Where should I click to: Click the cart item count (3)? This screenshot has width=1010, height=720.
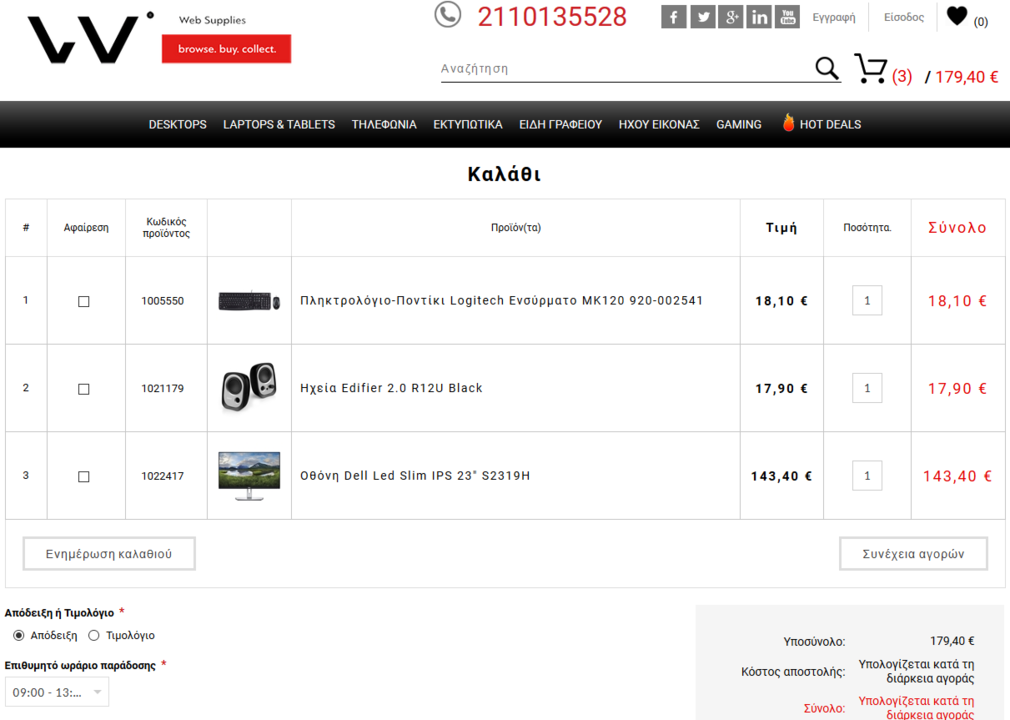(x=902, y=77)
